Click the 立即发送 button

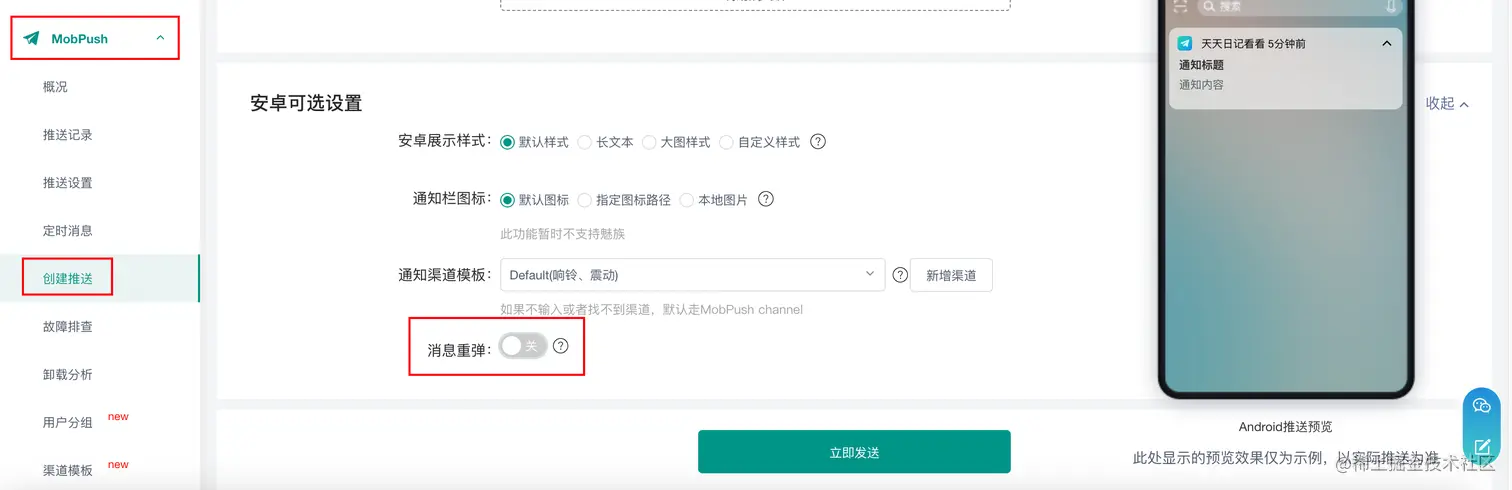(854, 452)
